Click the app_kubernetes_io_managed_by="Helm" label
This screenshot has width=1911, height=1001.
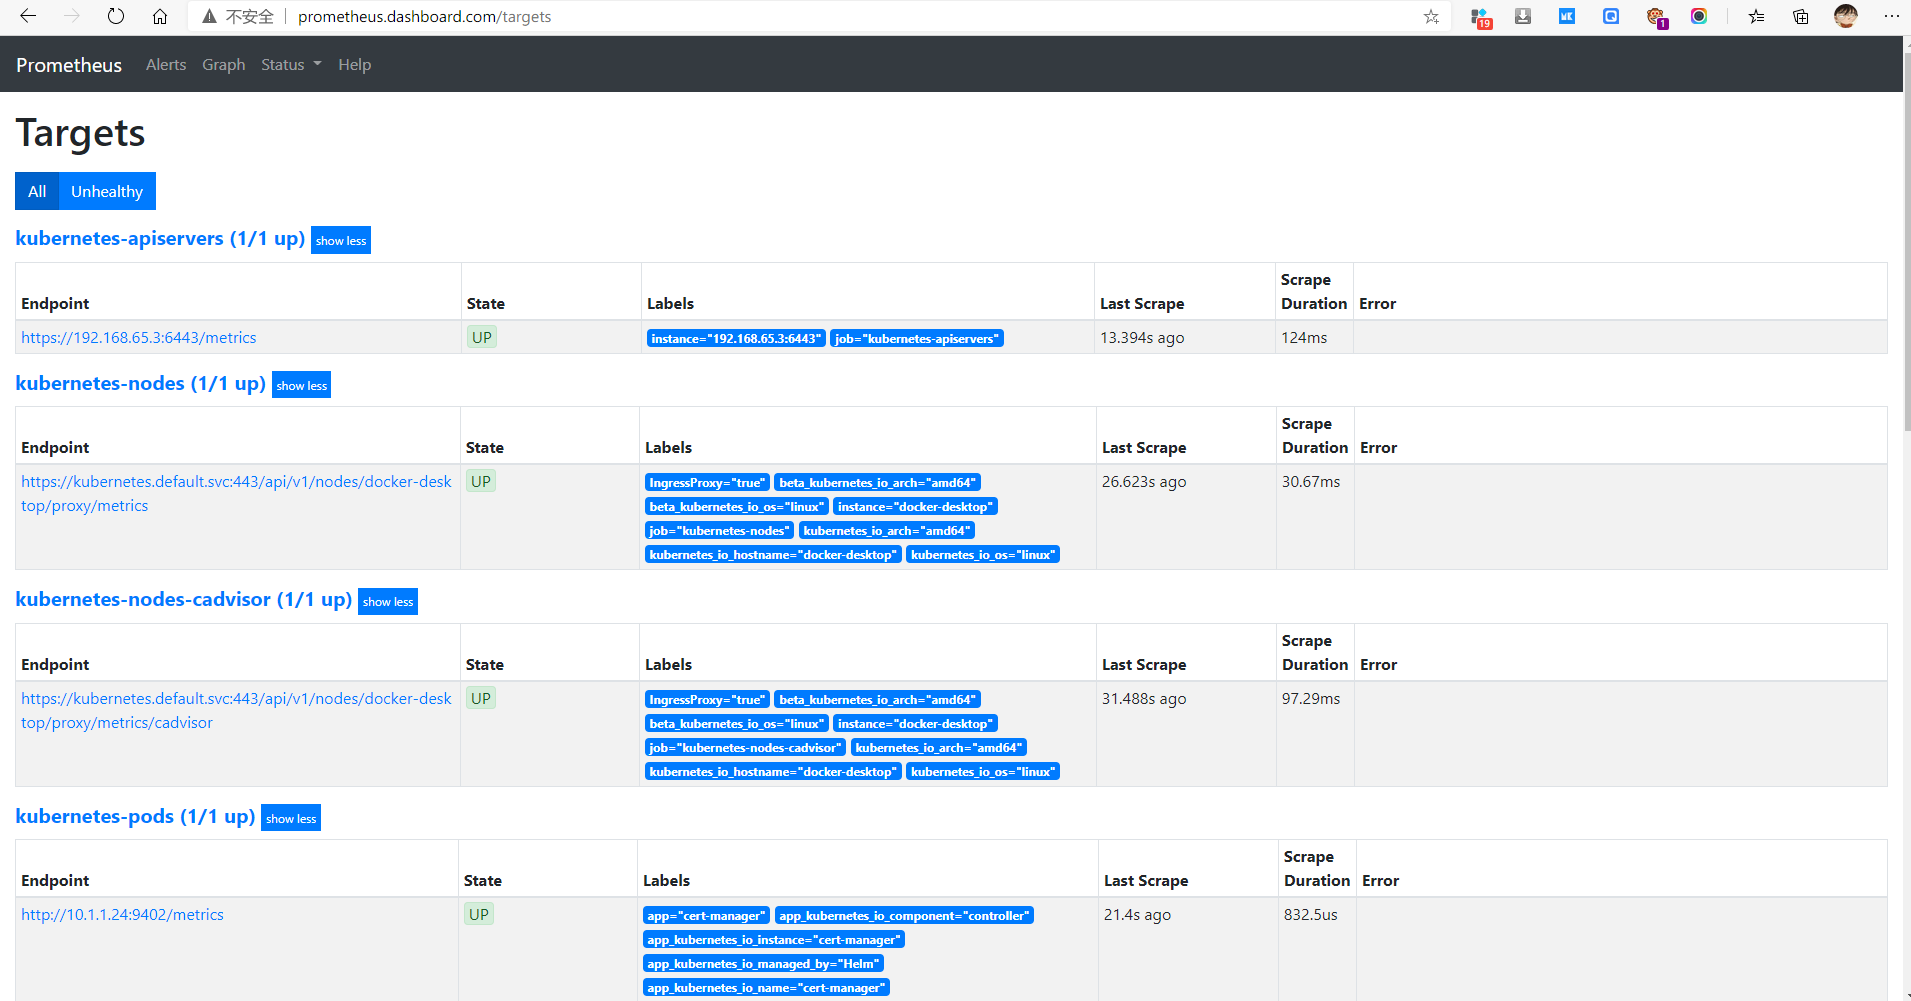click(x=763, y=964)
